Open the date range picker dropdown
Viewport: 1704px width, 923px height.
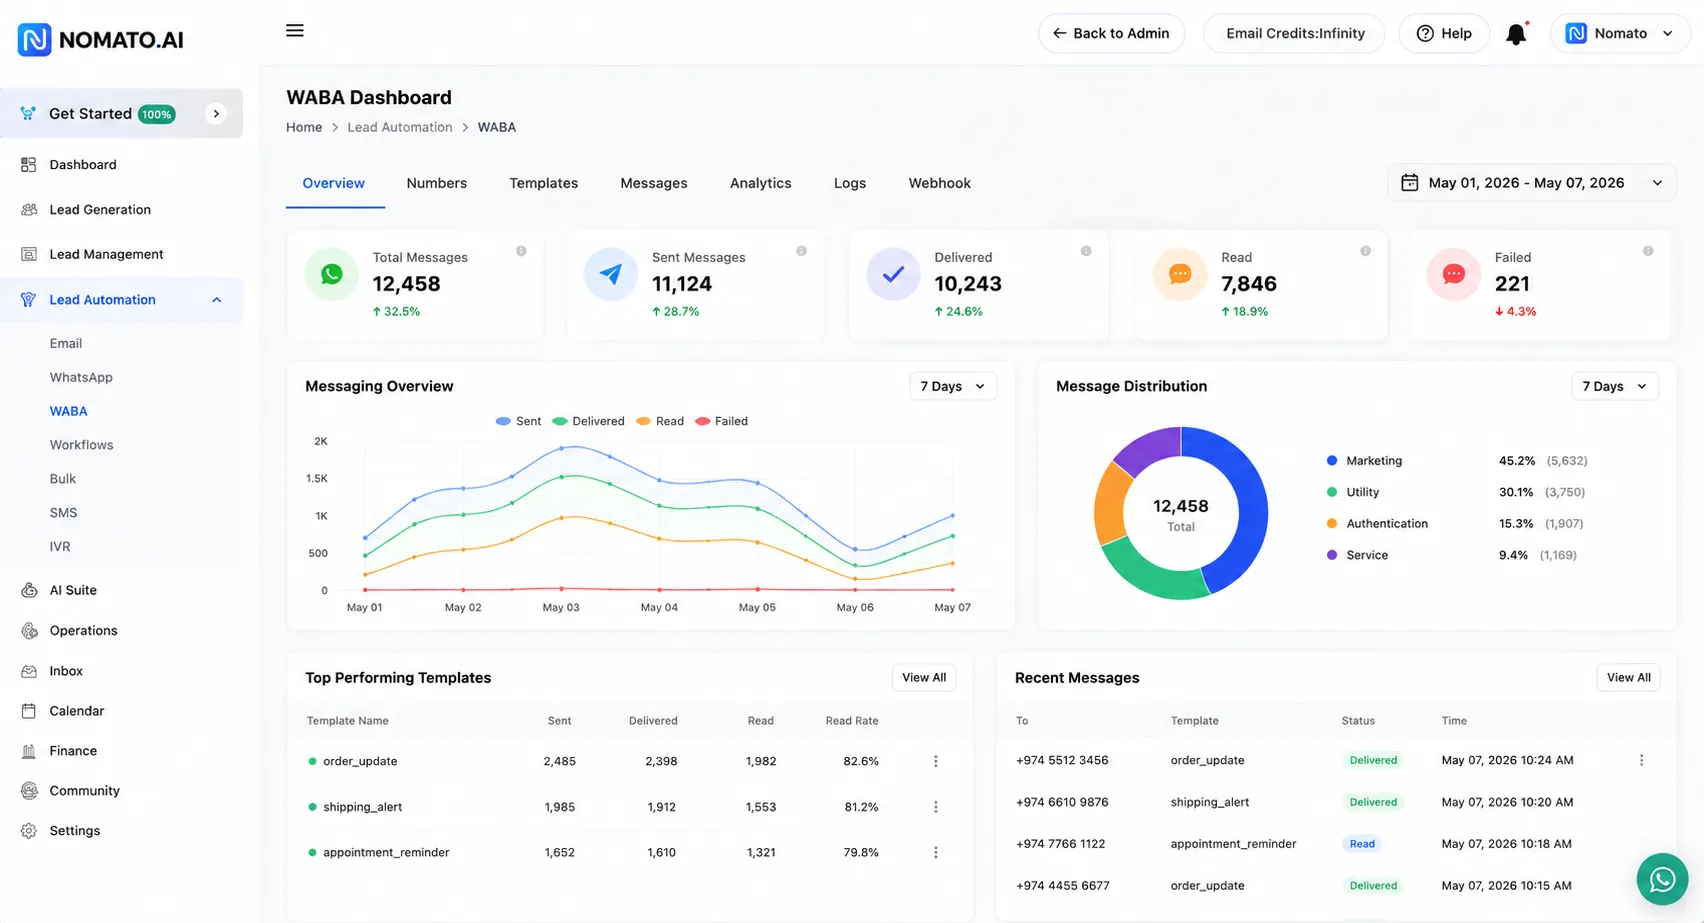[1532, 183]
